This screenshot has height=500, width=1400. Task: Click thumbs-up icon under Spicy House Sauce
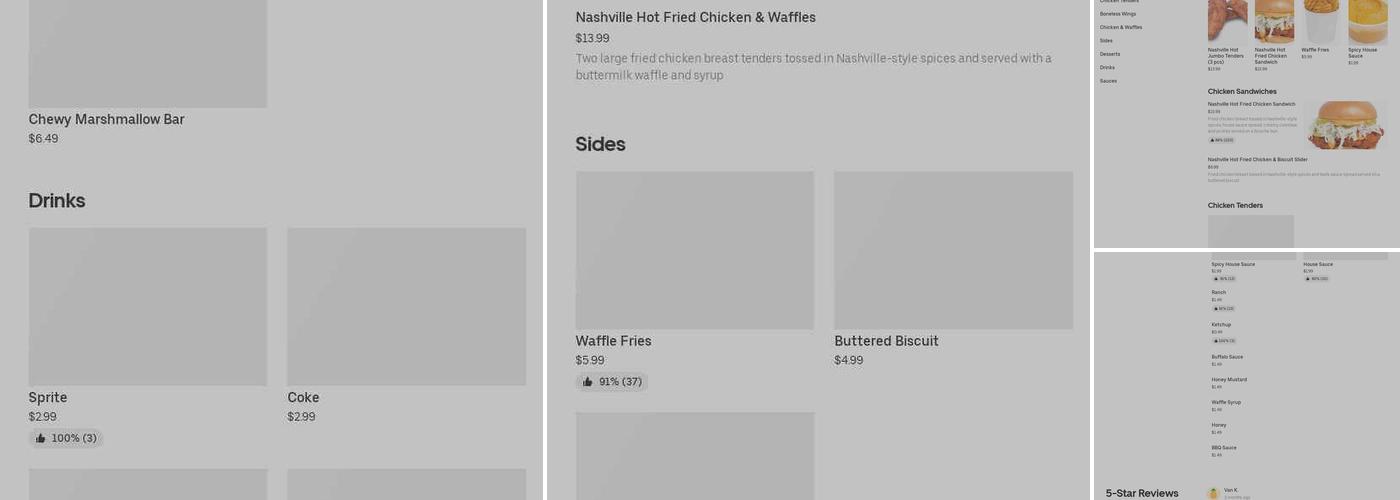point(1215,279)
